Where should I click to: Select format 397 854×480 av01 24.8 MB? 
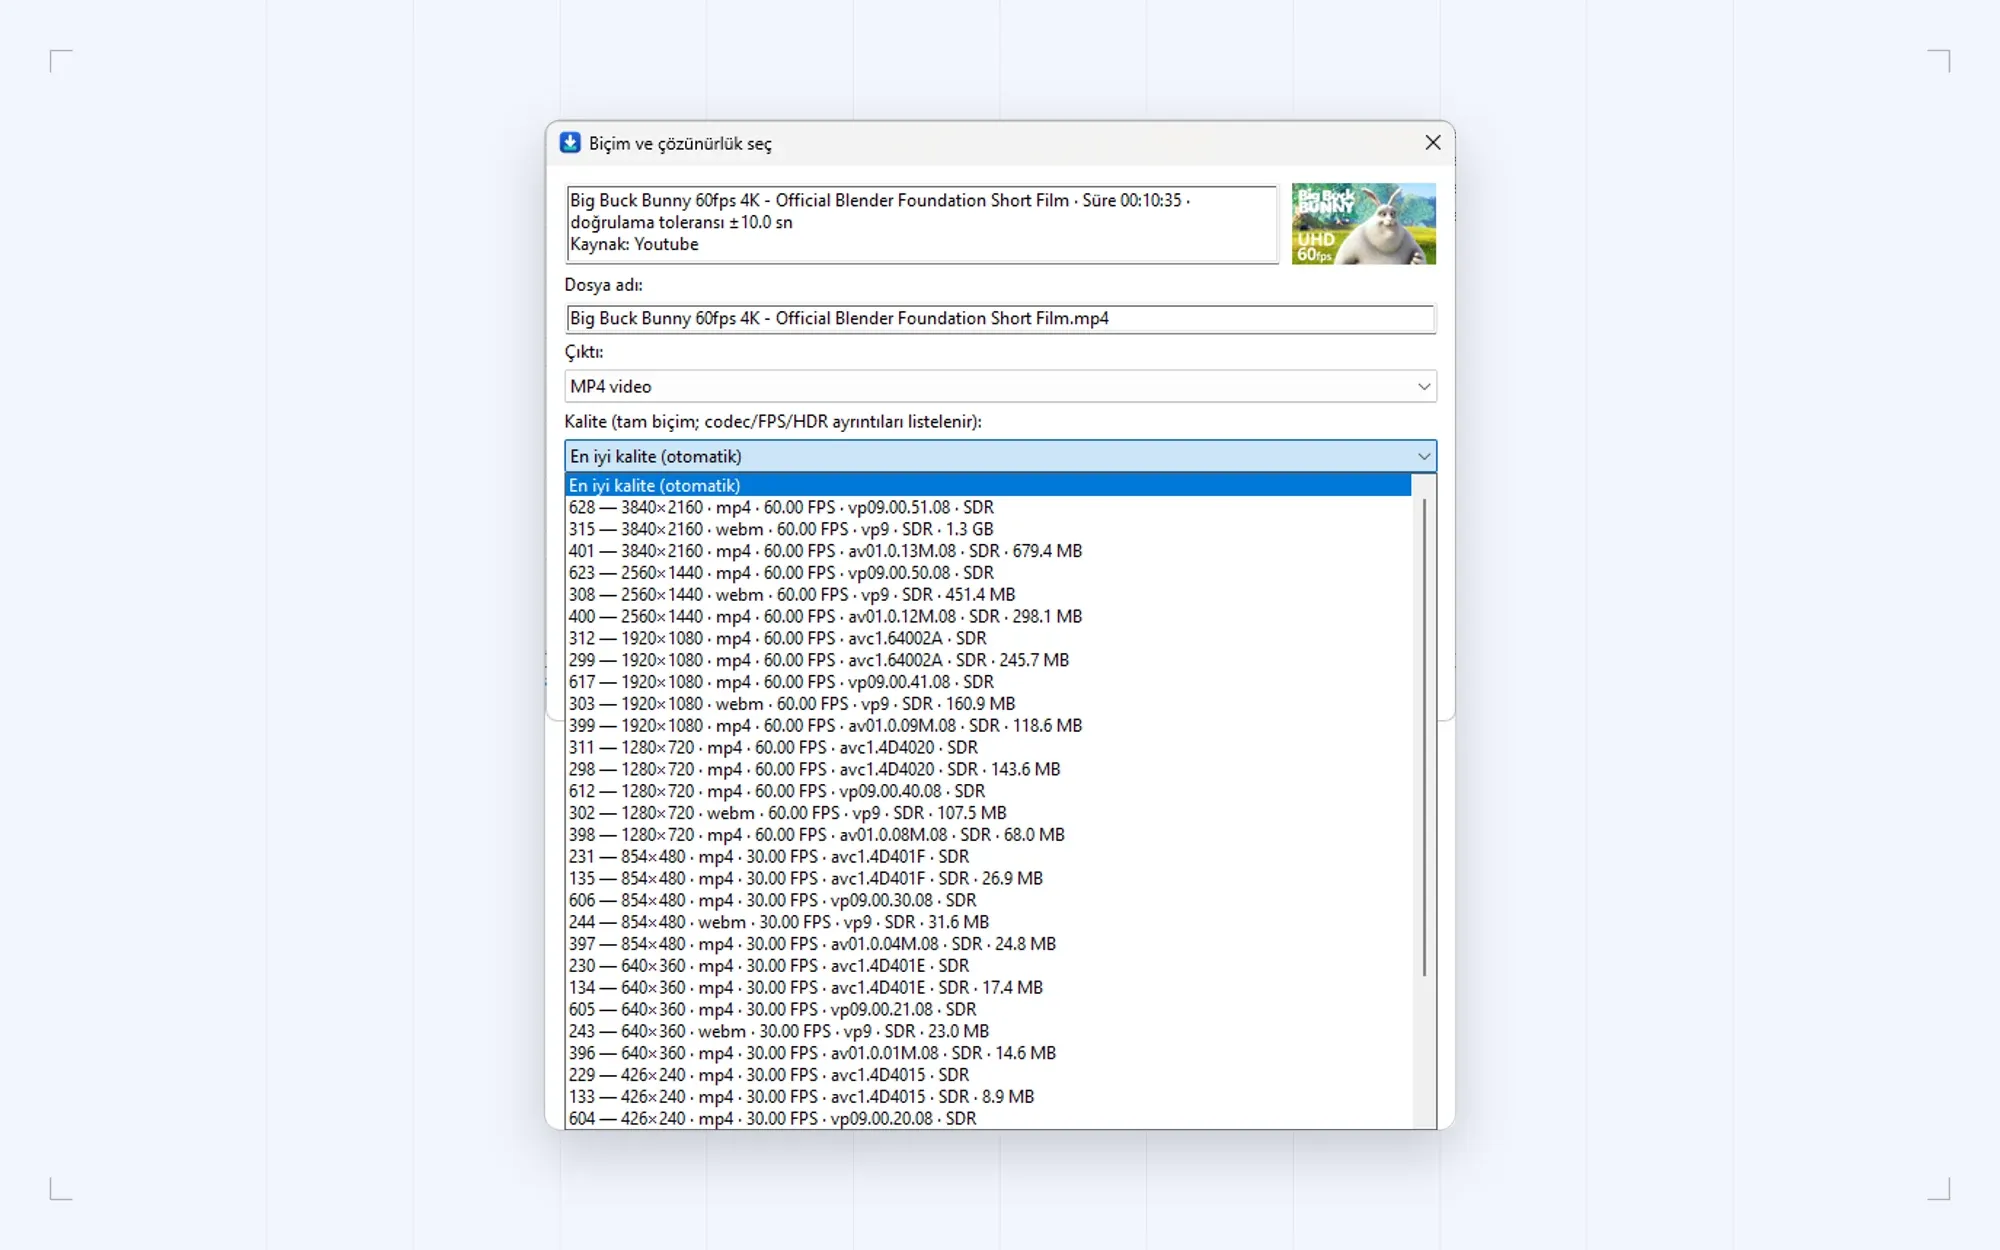[x=988, y=944]
